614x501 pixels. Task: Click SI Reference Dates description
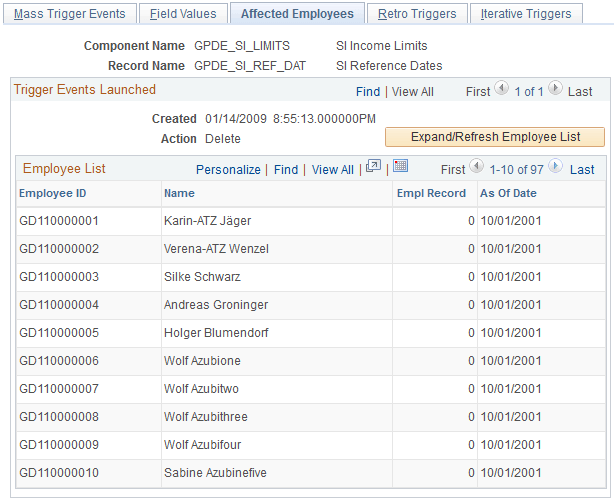[389, 66]
